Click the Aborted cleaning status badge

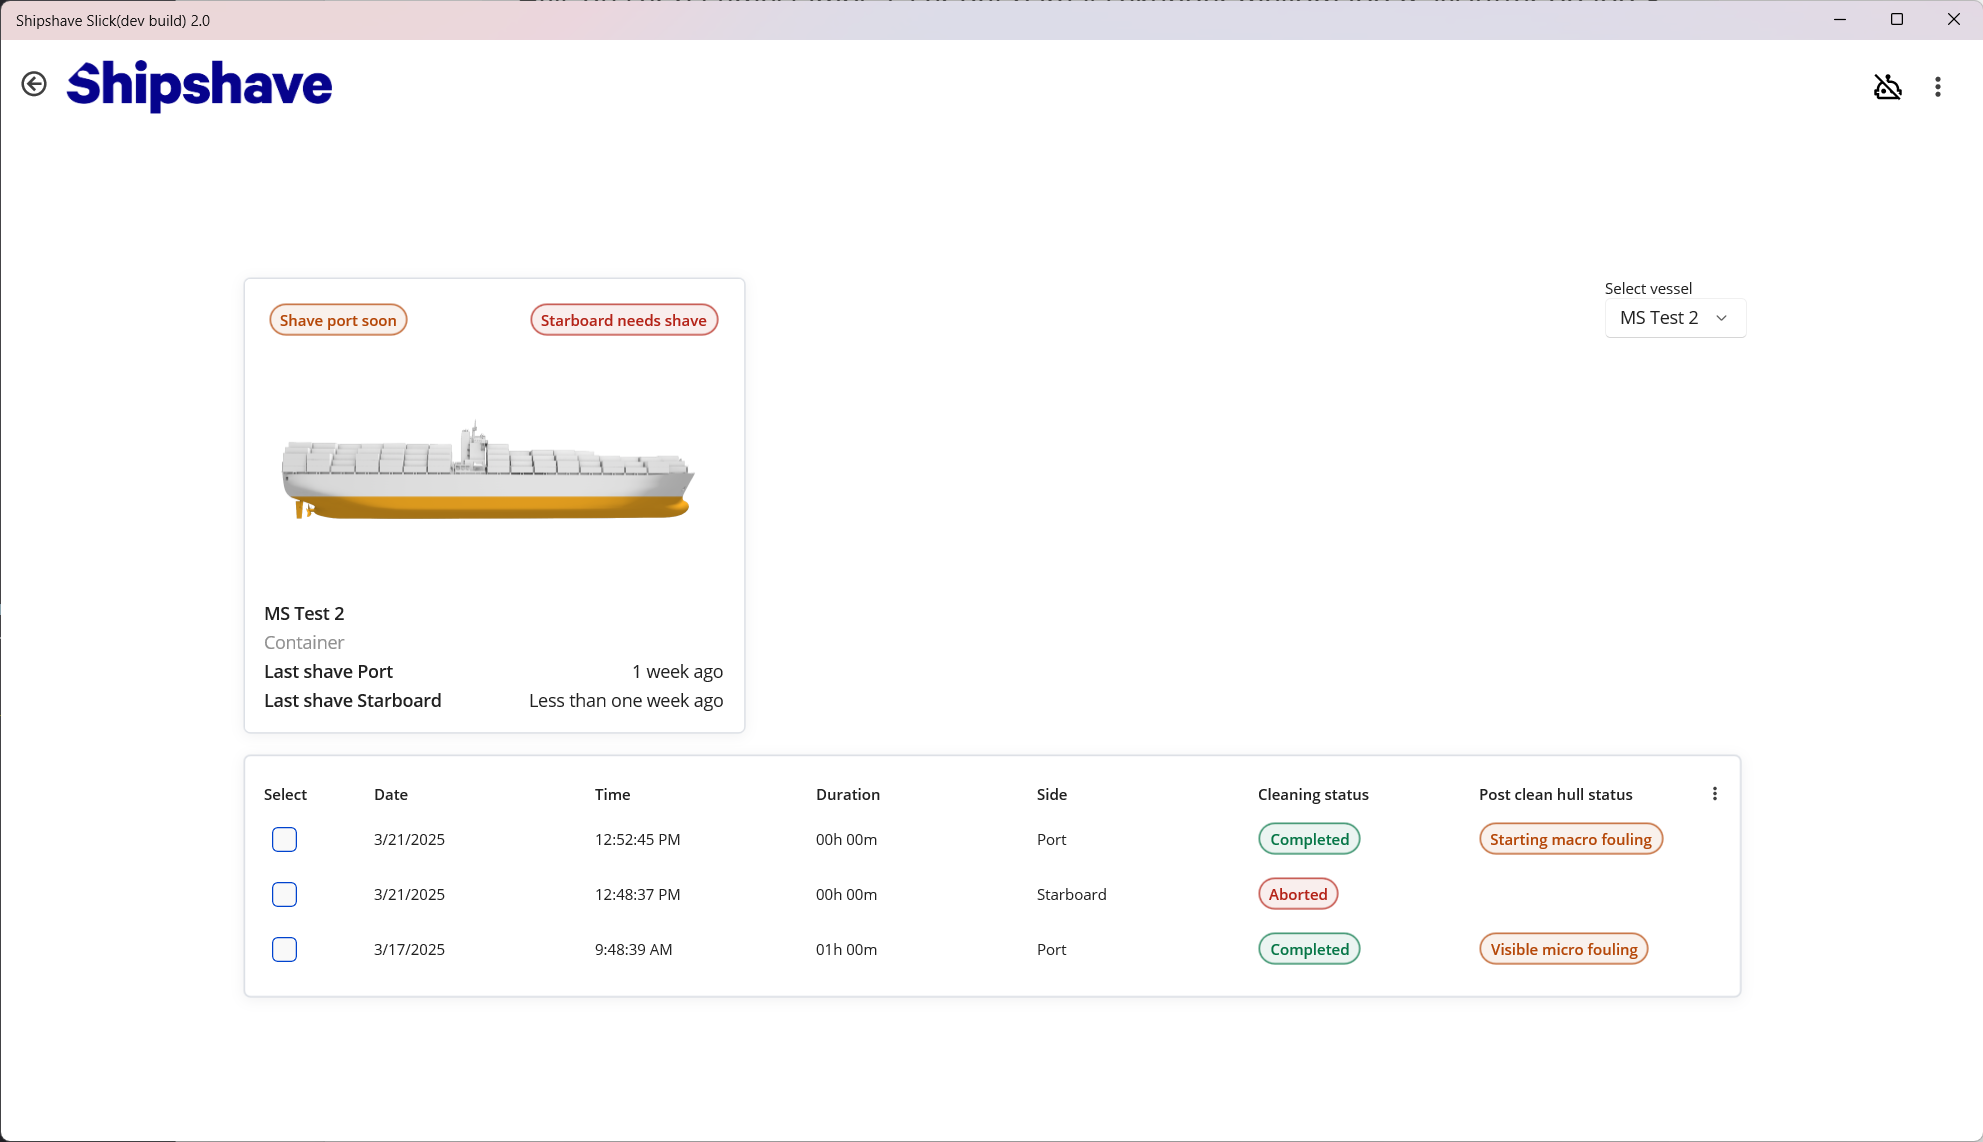[x=1297, y=894]
